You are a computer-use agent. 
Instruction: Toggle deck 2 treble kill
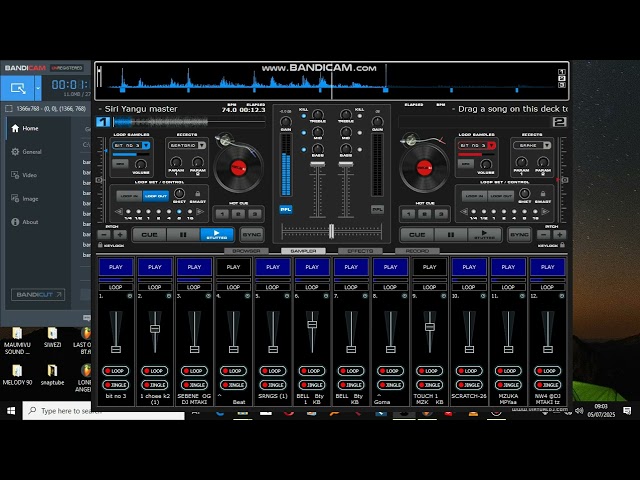(360, 116)
